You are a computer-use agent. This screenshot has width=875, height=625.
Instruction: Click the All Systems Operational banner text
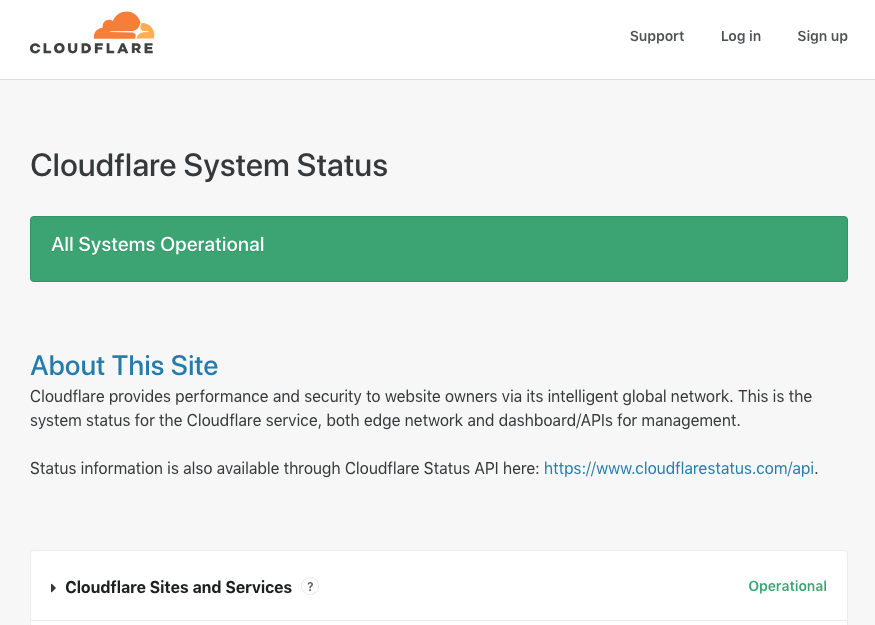coord(158,245)
